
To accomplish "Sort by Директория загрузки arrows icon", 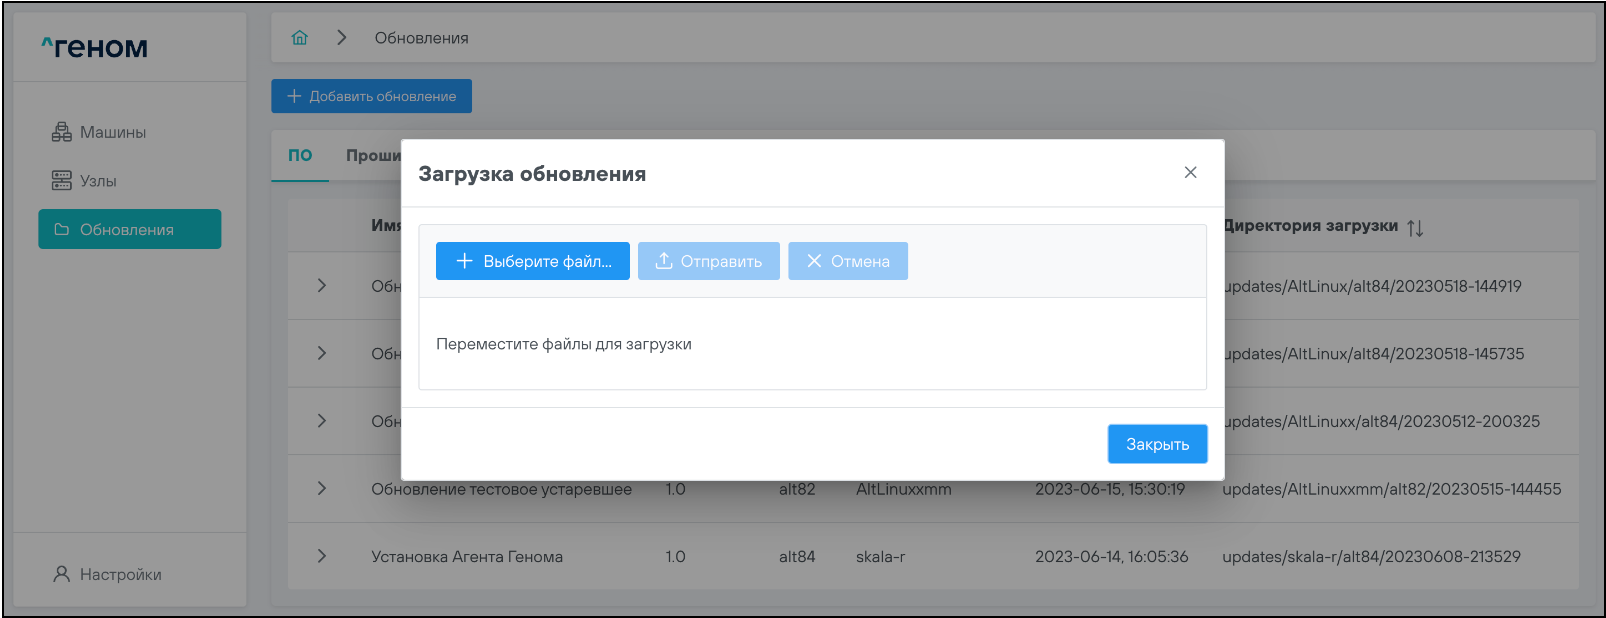I will tap(1415, 228).
